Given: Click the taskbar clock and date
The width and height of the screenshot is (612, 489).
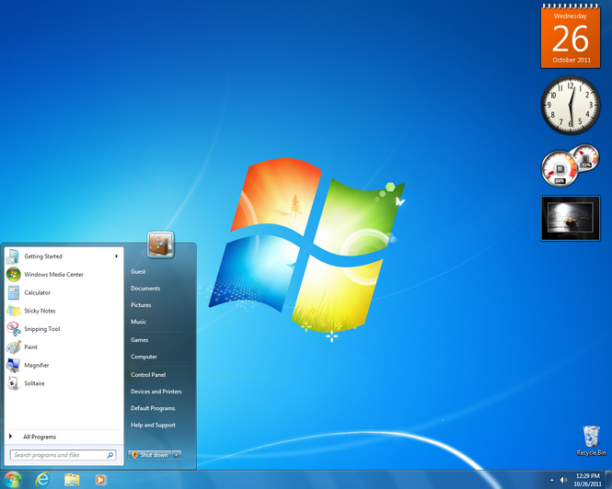Looking at the screenshot, I should pos(587,480).
